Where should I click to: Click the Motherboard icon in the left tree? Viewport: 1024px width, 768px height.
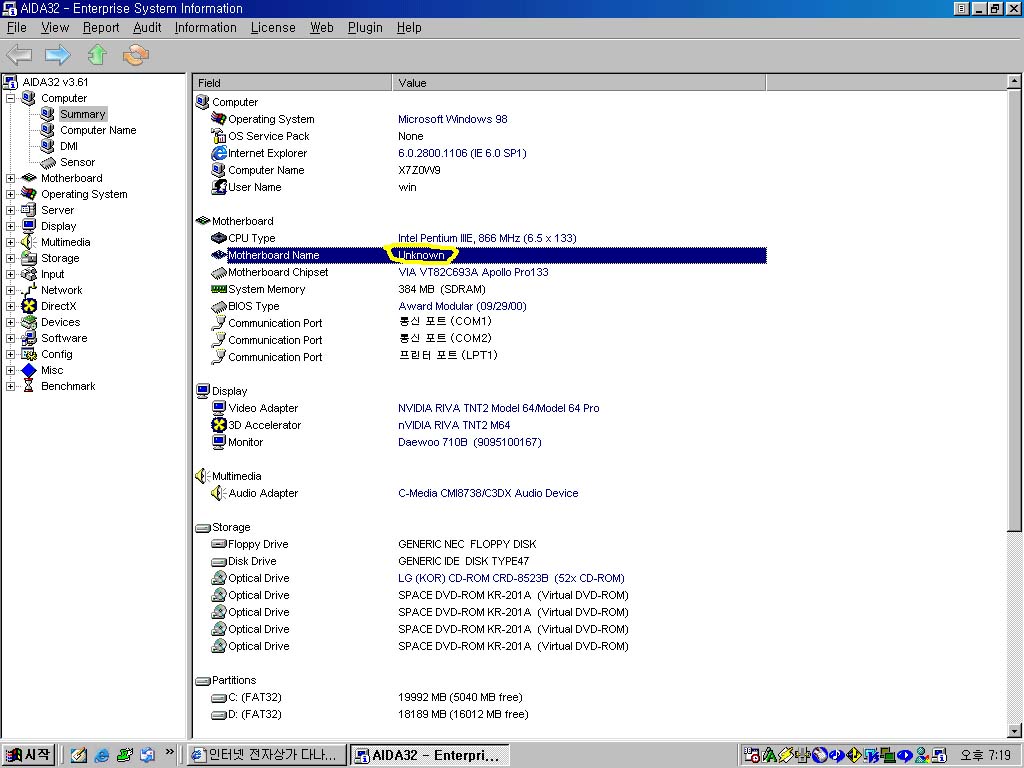pyautogui.click(x=29, y=178)
